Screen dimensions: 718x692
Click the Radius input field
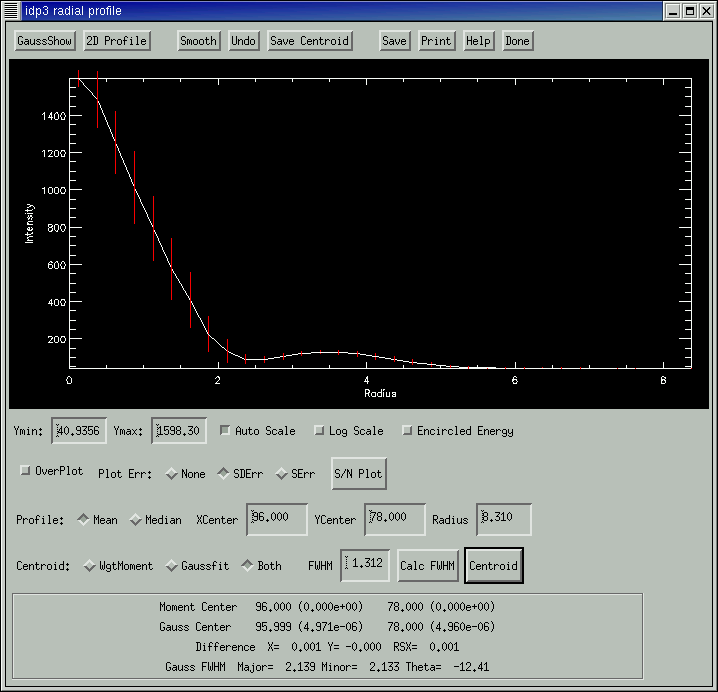504,519
